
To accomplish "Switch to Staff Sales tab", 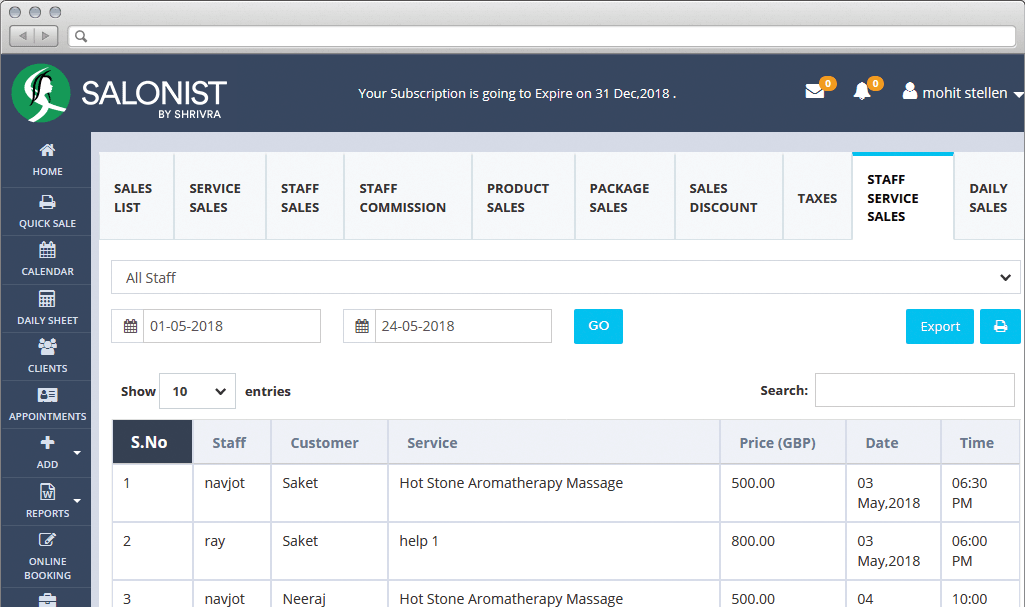I will [305, 197].
